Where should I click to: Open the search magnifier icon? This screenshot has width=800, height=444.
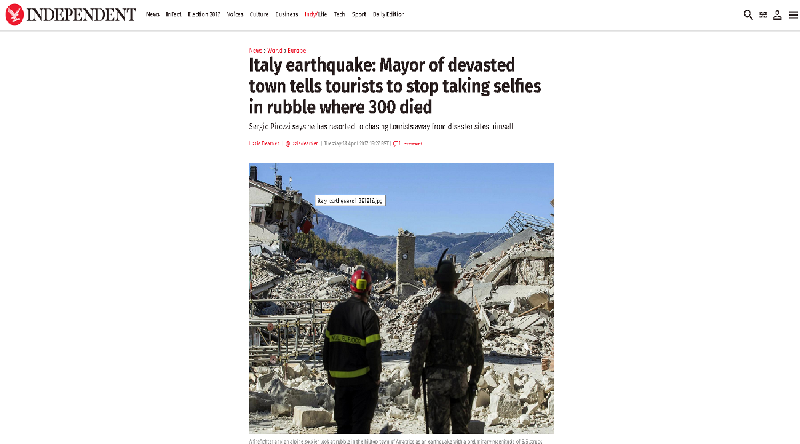[748, 15]
